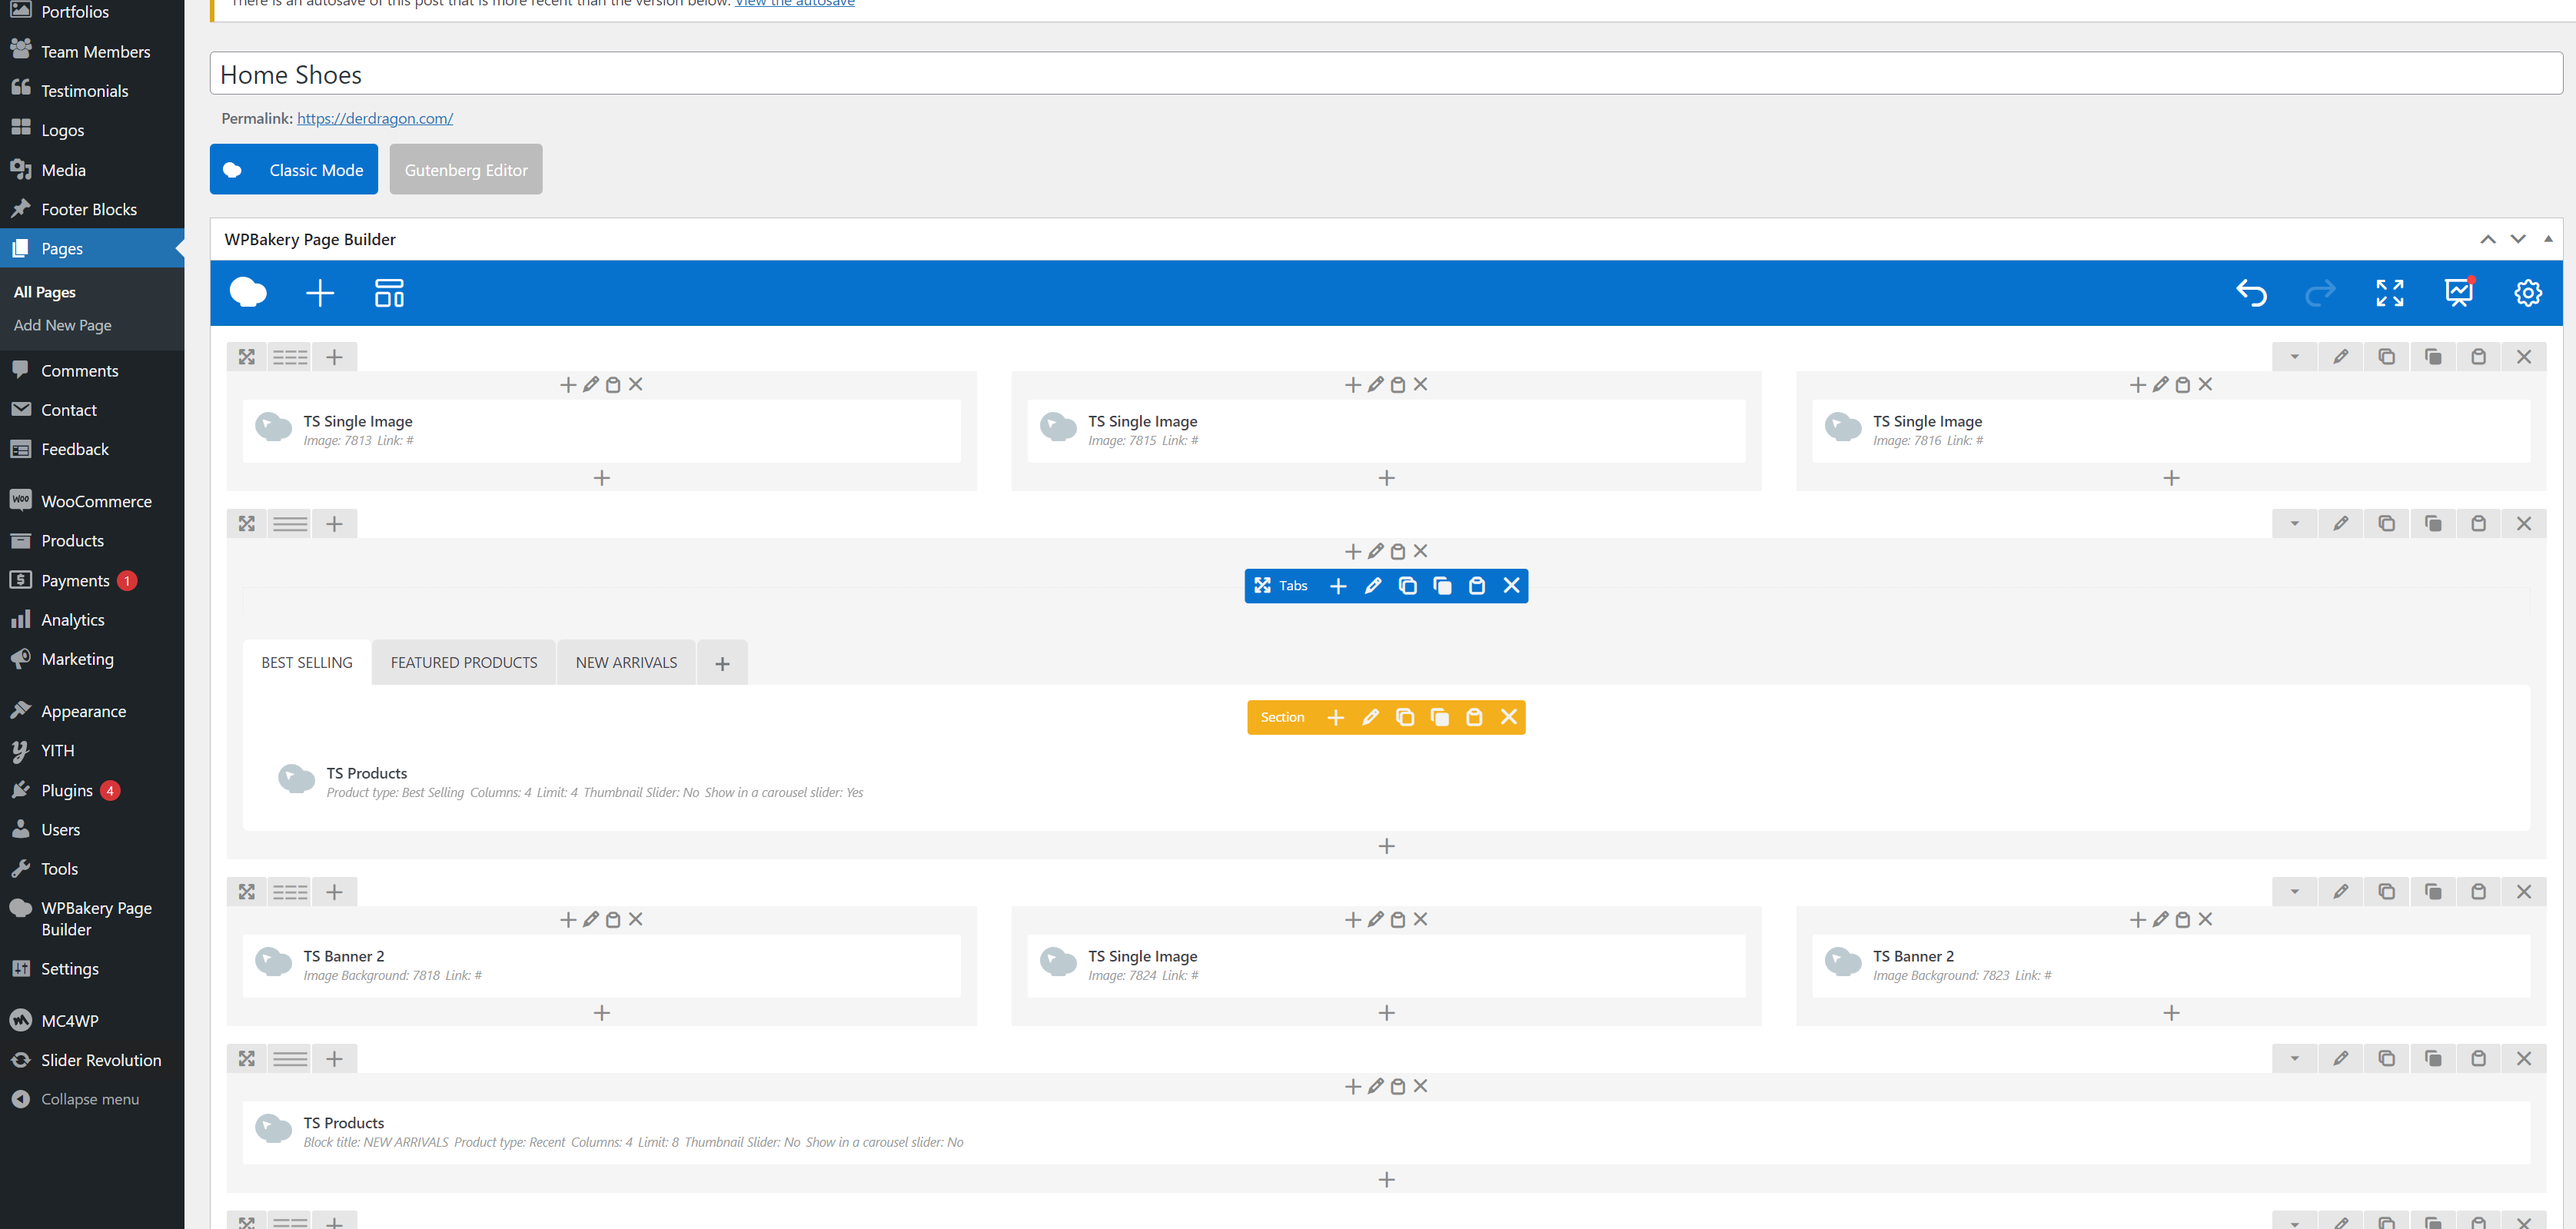Duplicate the Section using its copy icon
This screenshot has height=1229, width=2576.
(1406, 717)
